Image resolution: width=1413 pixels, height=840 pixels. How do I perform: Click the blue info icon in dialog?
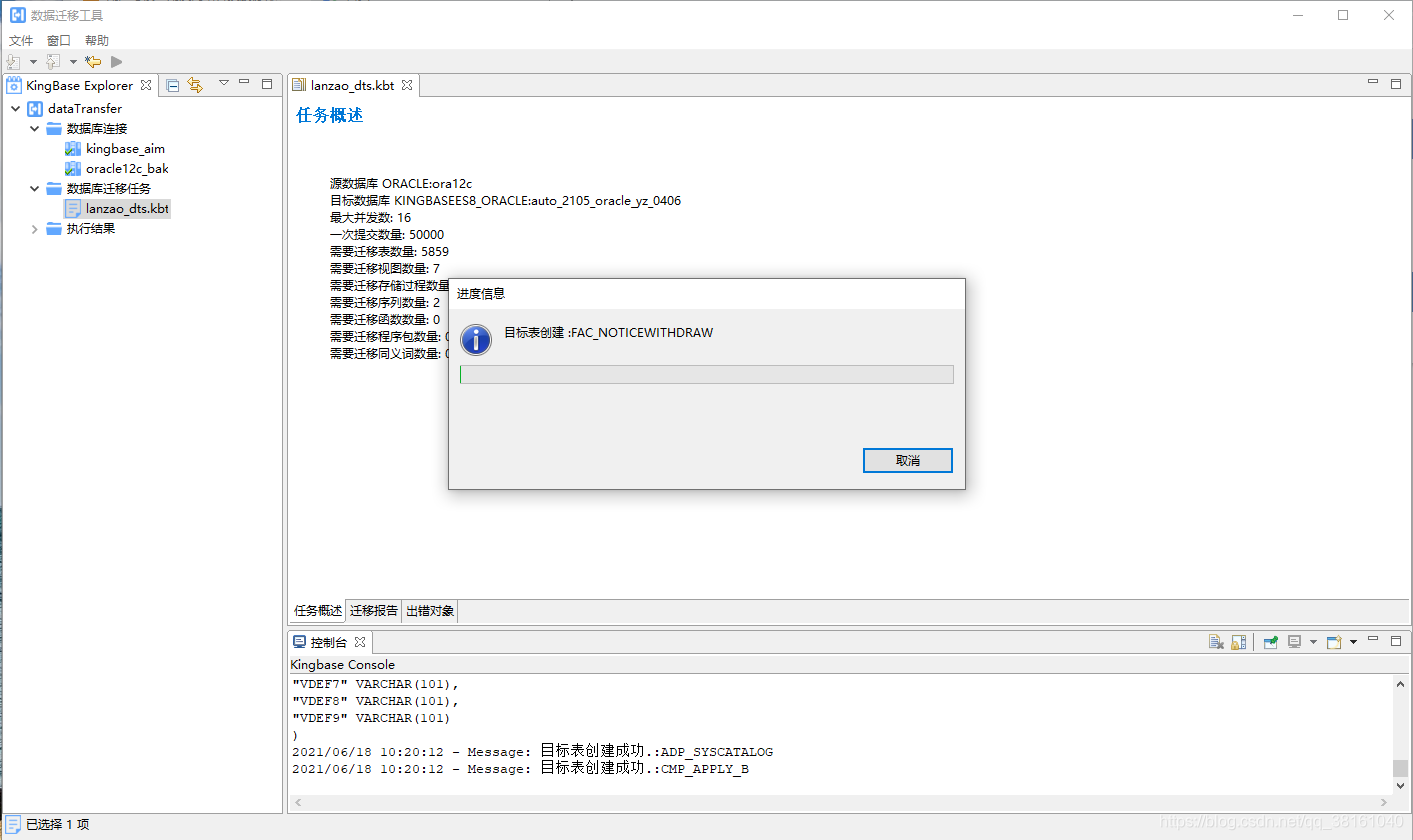[476, 340]
